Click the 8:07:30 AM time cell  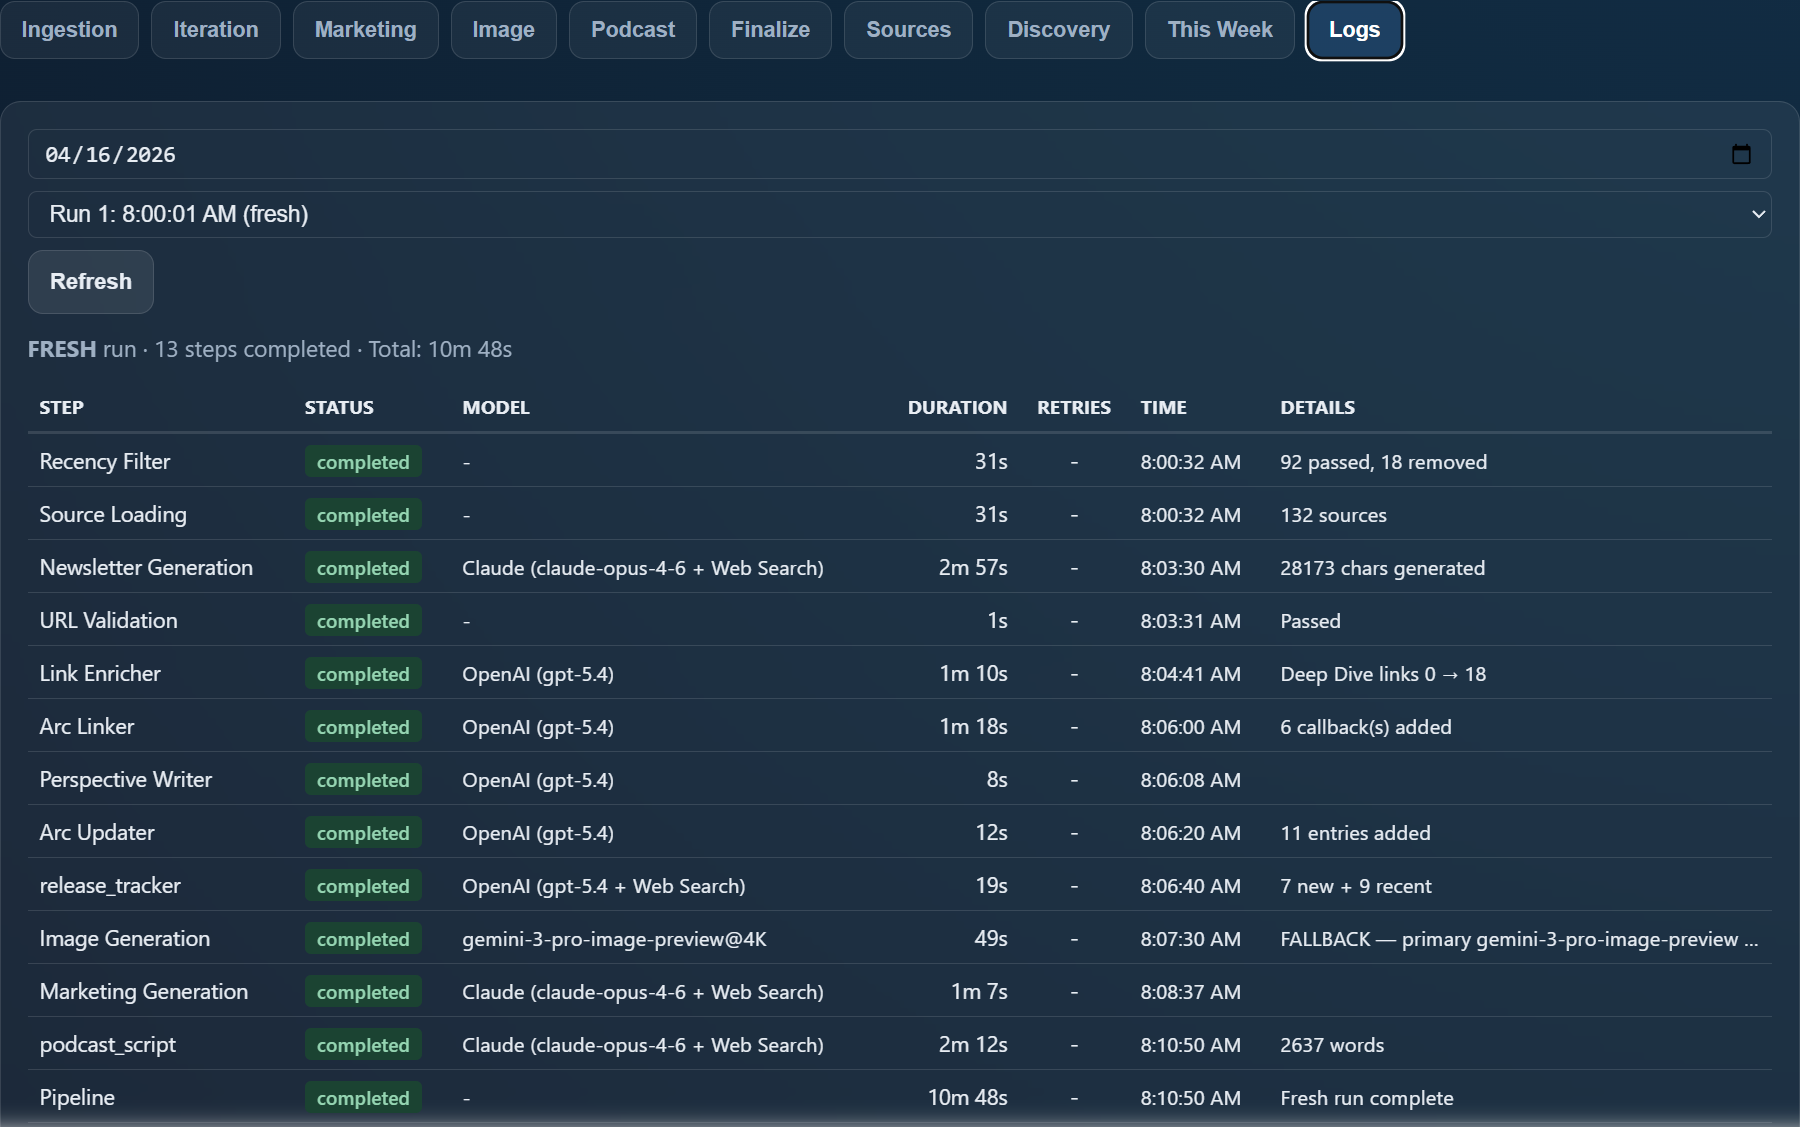[1190, 939]
